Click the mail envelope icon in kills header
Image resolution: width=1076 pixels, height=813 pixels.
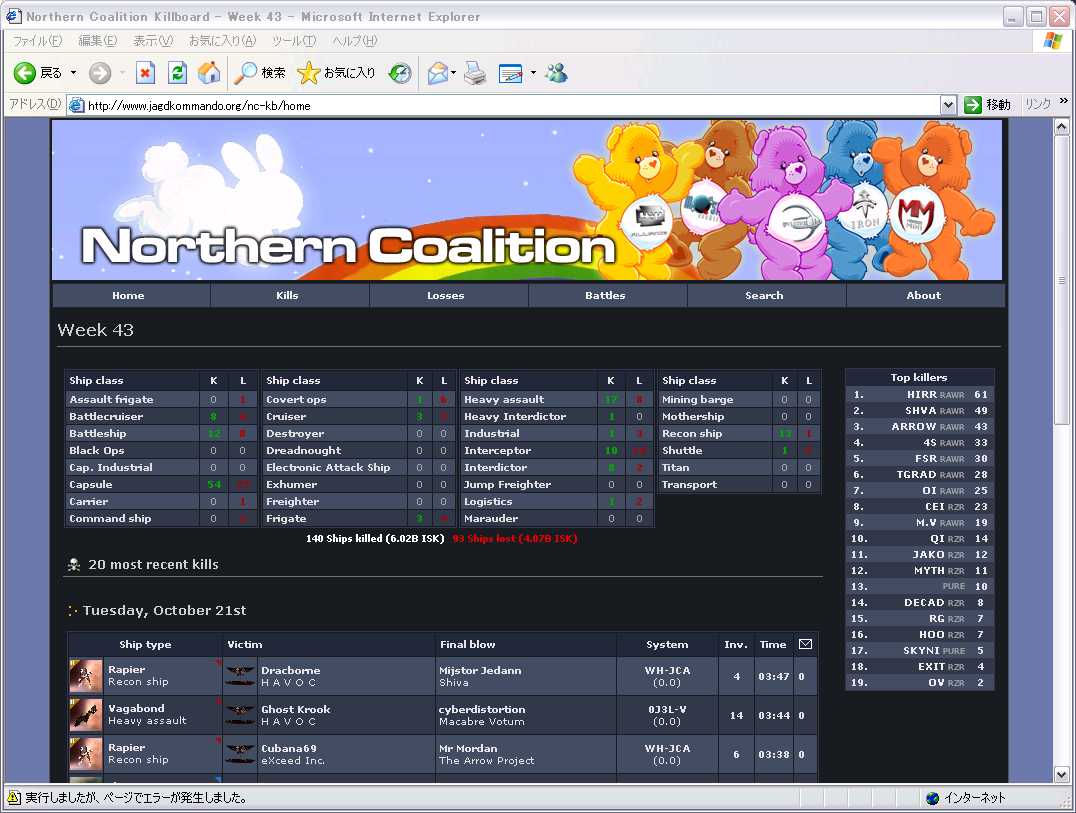point(806,644)
